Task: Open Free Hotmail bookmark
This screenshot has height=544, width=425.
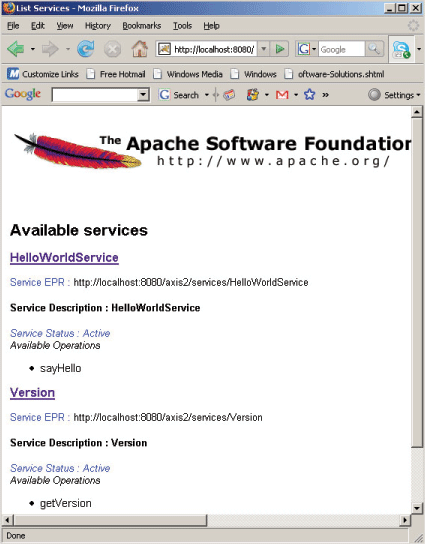Action: (116, 74)
